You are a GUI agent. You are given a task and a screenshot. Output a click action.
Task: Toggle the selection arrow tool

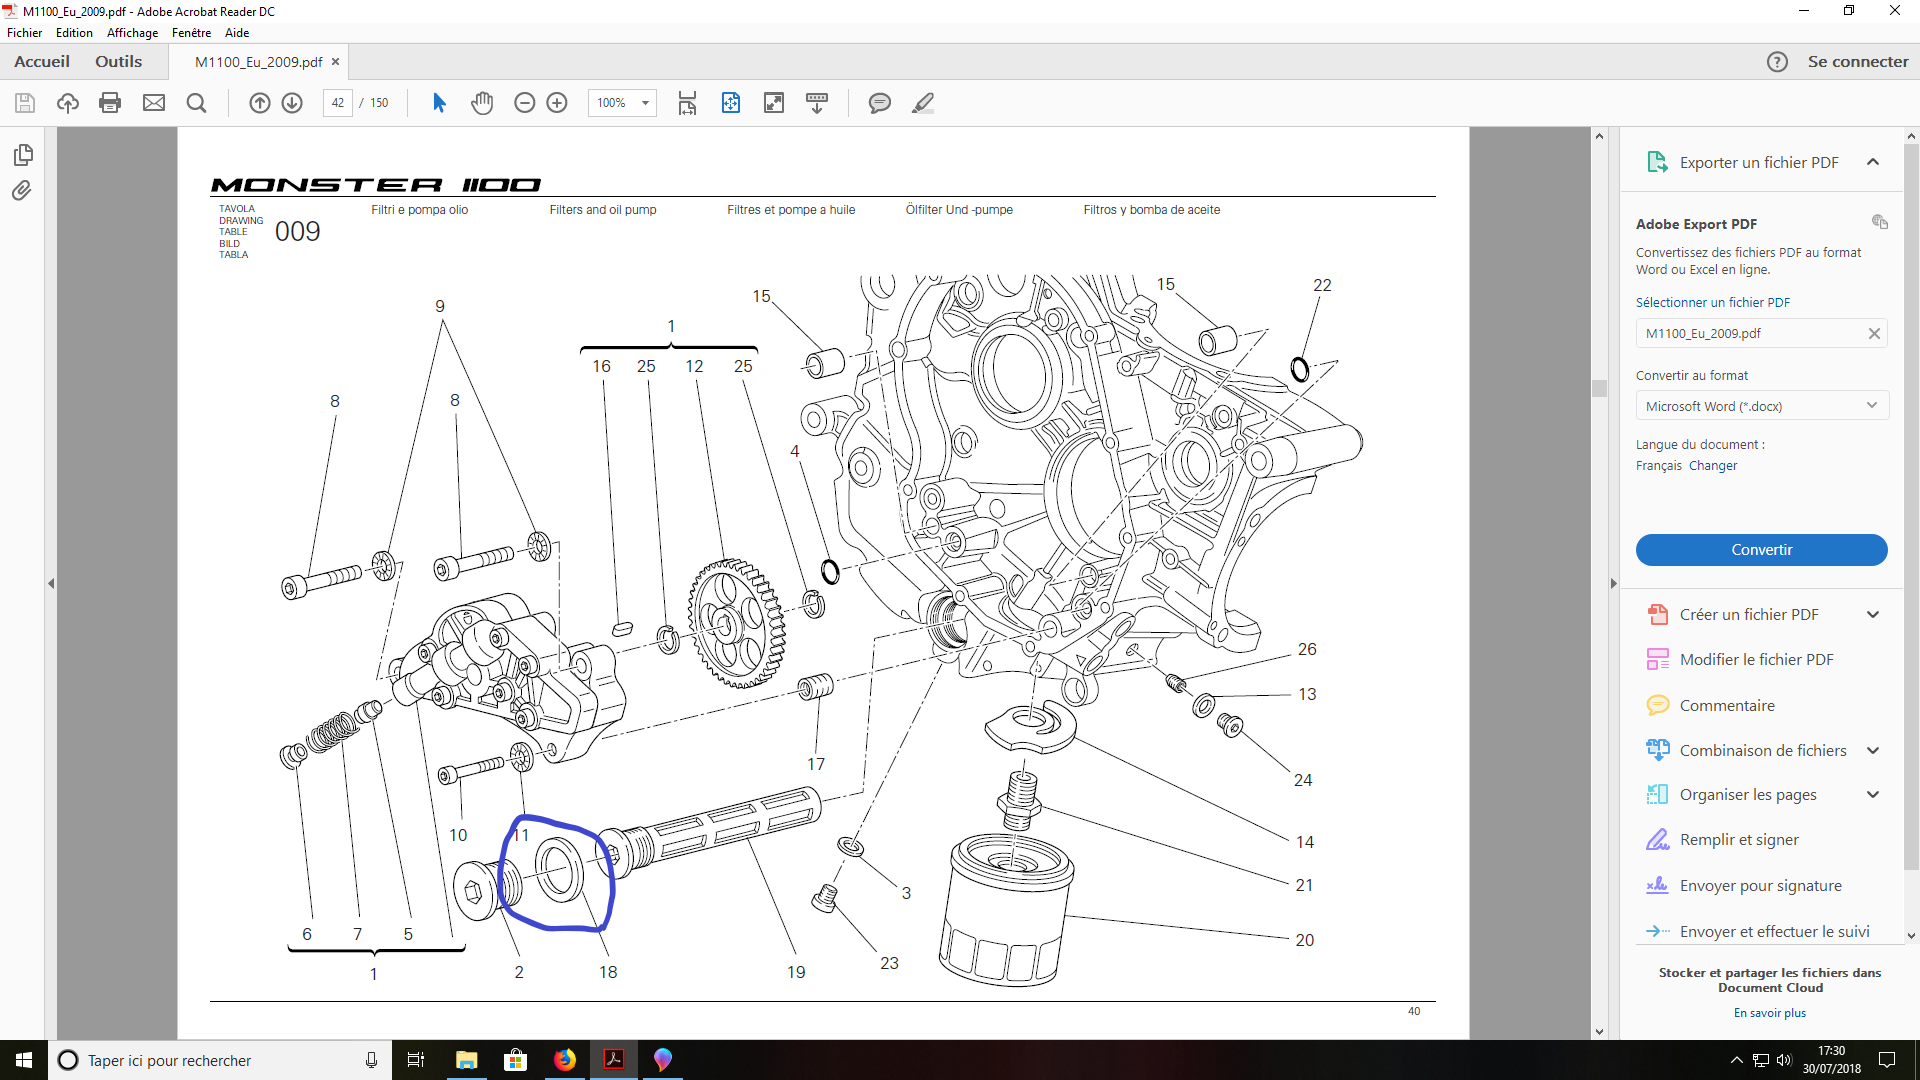coord(439,103)
